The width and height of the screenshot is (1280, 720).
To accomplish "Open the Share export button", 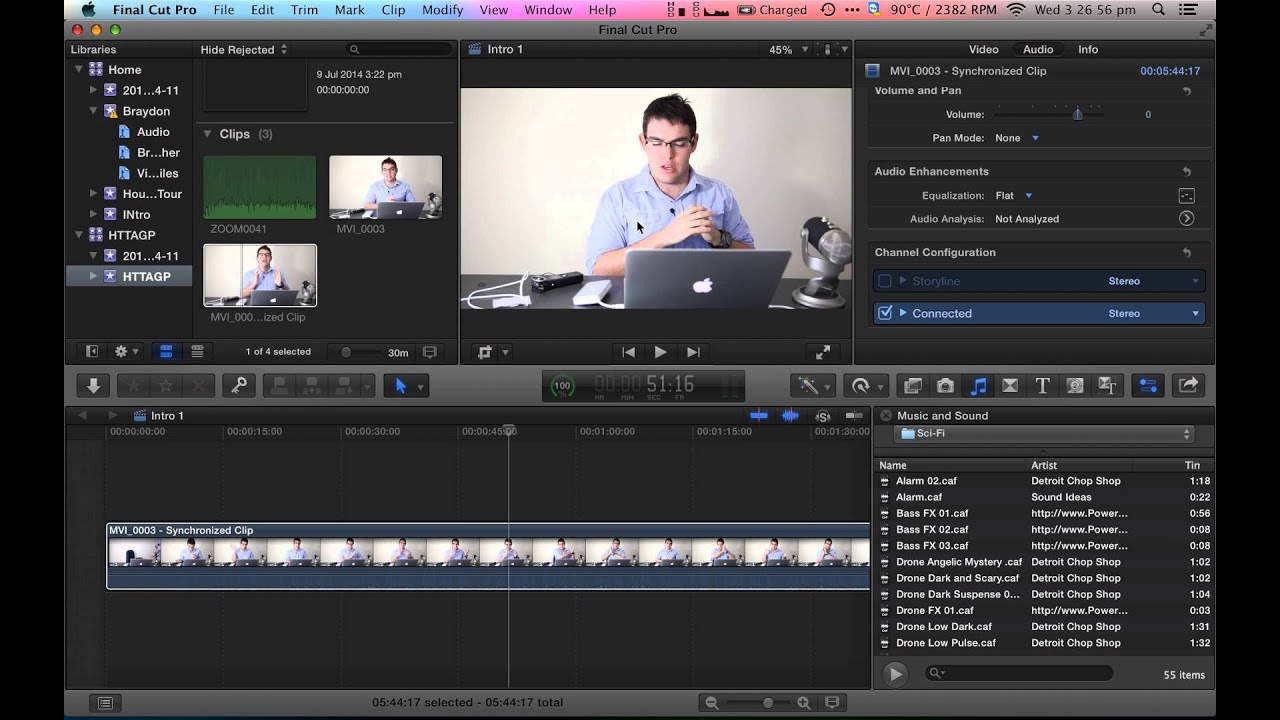I will (1189, 385).
